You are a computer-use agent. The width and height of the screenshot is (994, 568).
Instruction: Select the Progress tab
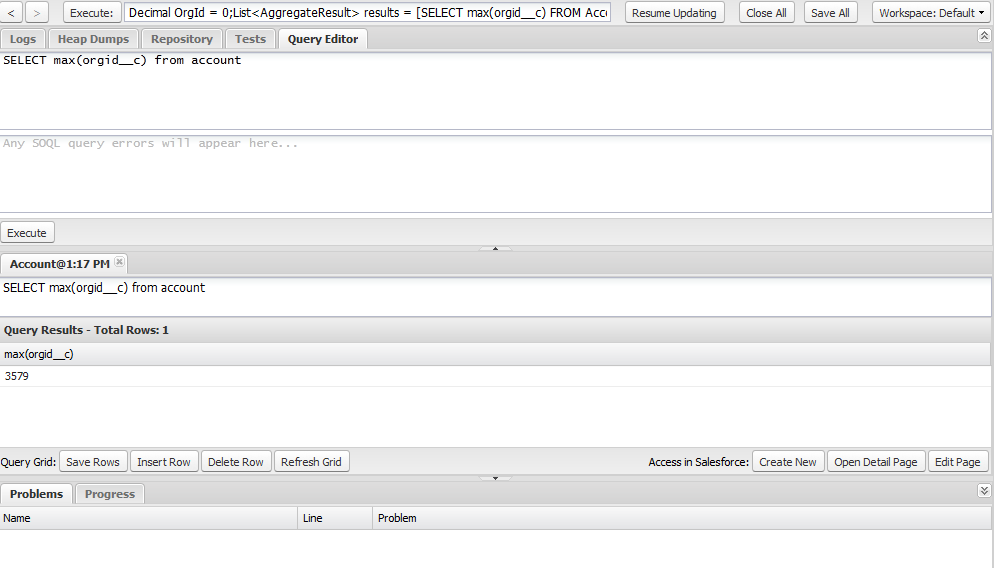coord(110,494)
